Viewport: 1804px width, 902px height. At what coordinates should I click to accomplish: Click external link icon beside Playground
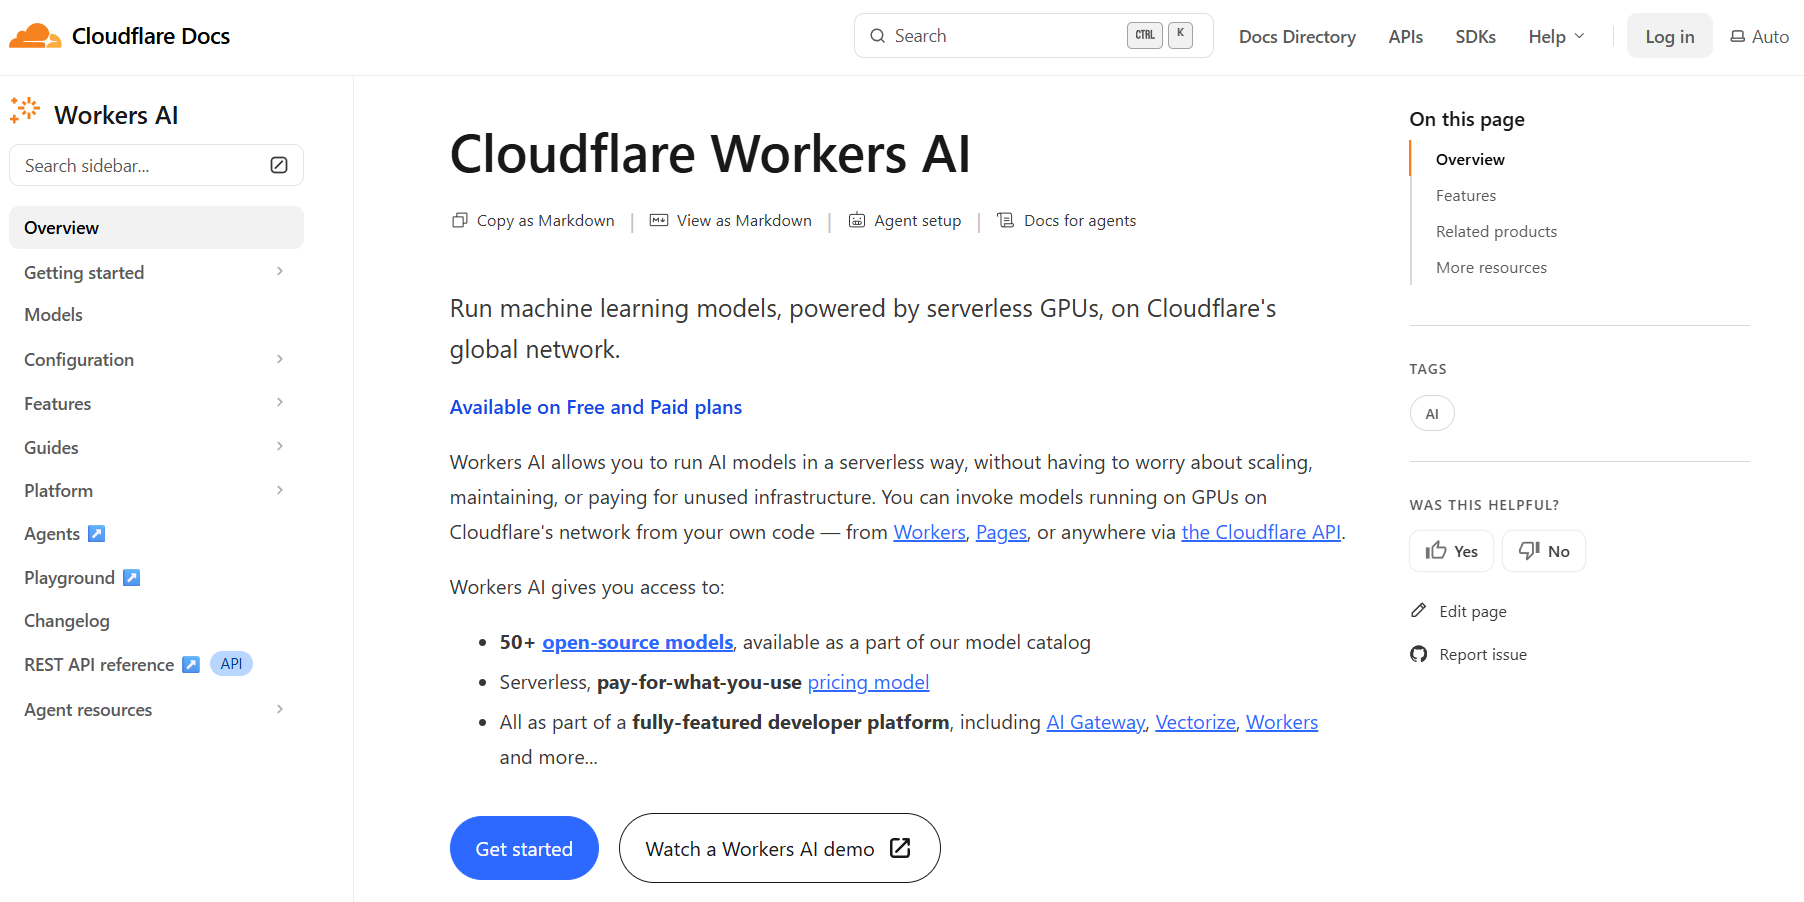(x=132, y=578)
